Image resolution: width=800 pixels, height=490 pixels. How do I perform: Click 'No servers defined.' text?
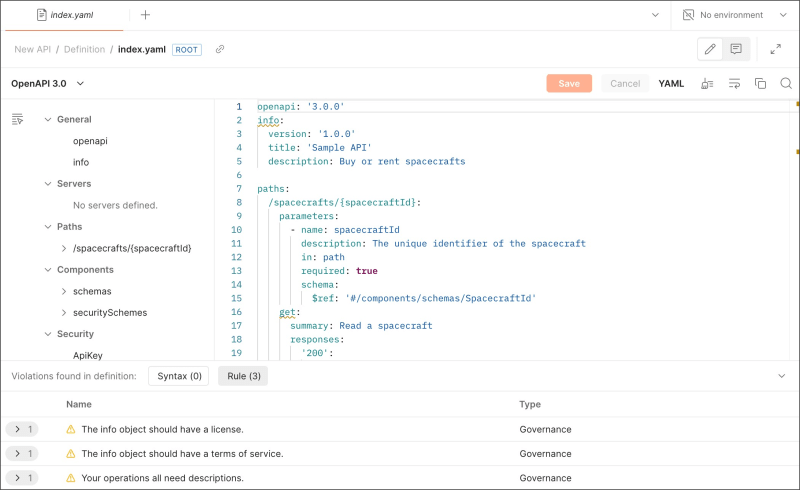click(x=115, y=205)
